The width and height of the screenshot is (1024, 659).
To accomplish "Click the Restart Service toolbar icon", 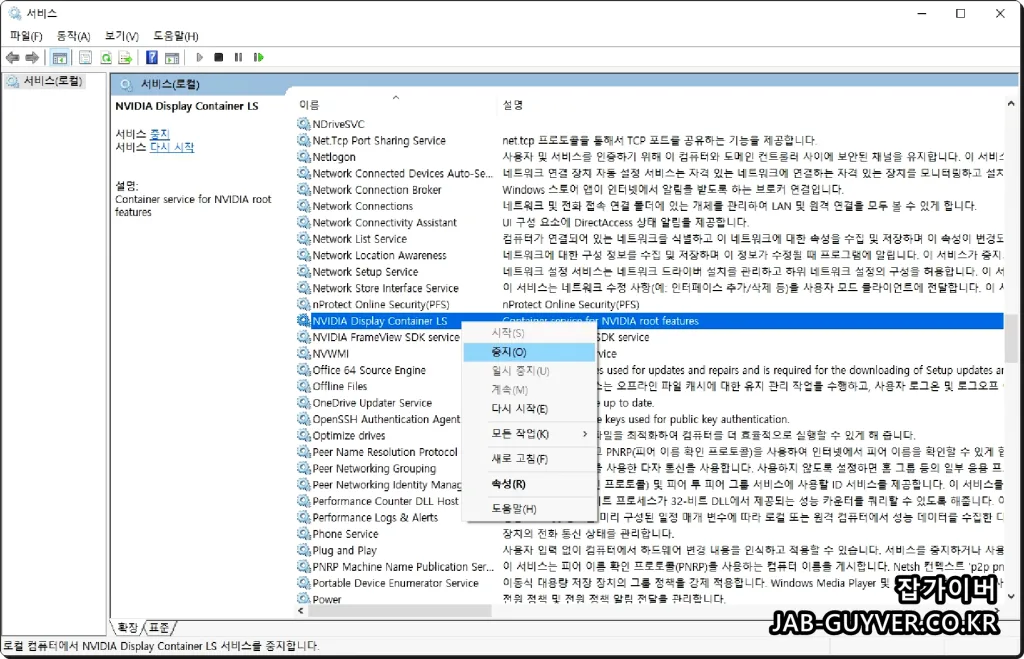I will (x=259, y=57).
